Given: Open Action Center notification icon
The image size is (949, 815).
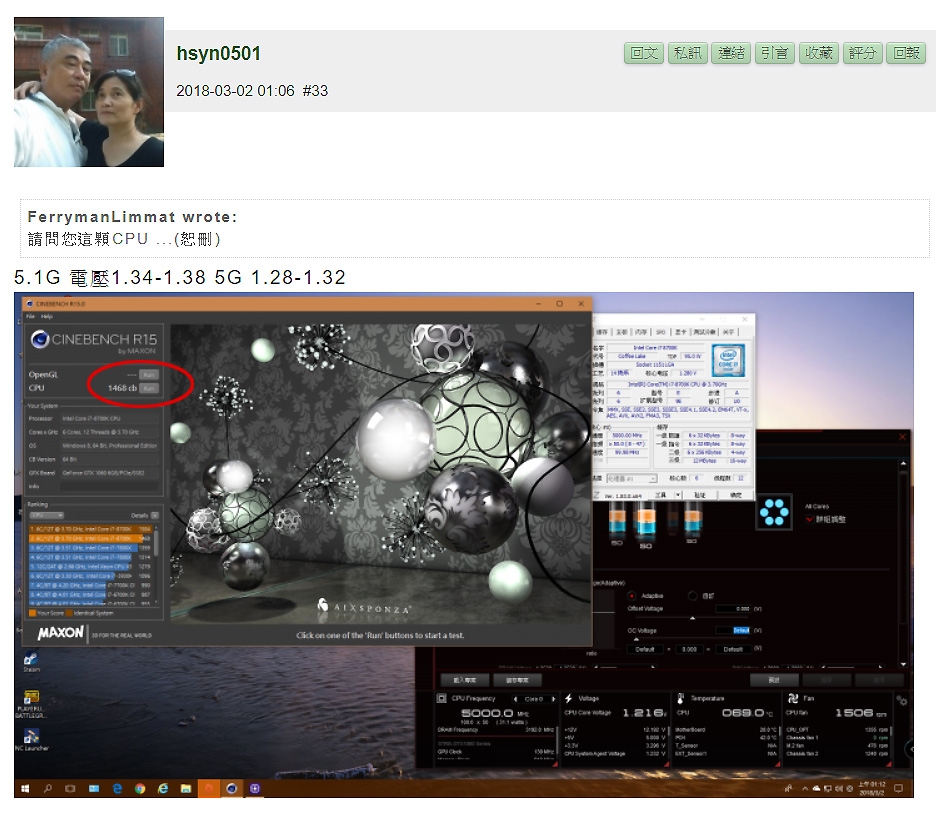Looking at the screenshot, I should click(x=899, y=788).
